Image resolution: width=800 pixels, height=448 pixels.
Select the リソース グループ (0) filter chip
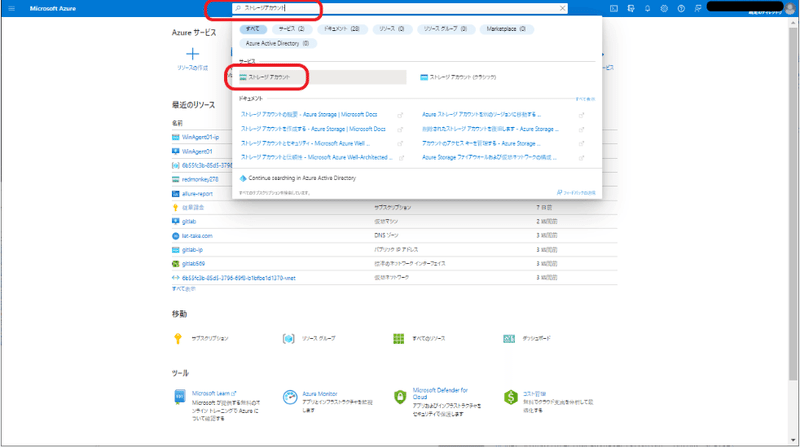point(445,29)
